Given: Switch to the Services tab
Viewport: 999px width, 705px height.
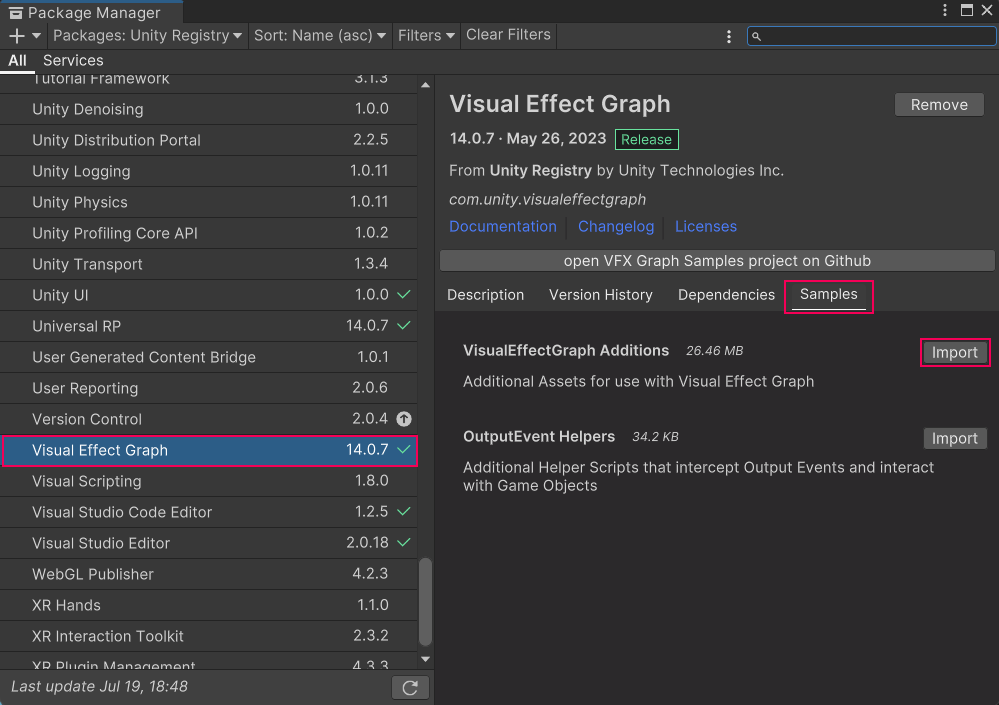Looking at the screenshot, I should [73, 60].
